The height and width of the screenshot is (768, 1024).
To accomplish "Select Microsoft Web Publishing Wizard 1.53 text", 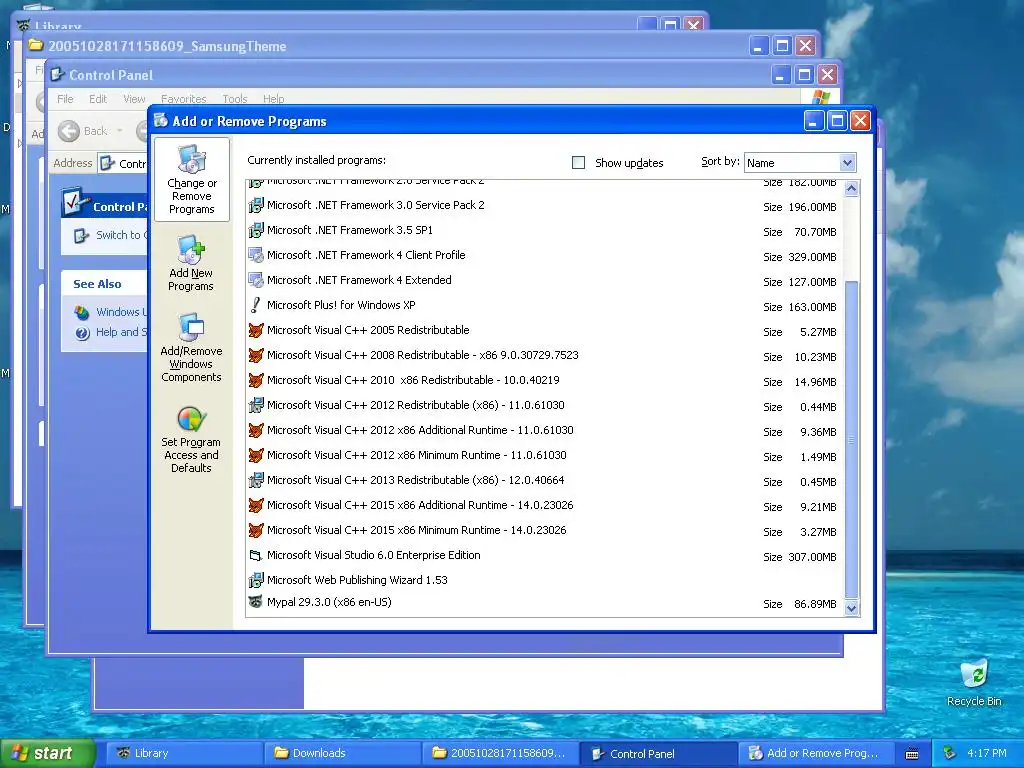I will pos(357,580).
